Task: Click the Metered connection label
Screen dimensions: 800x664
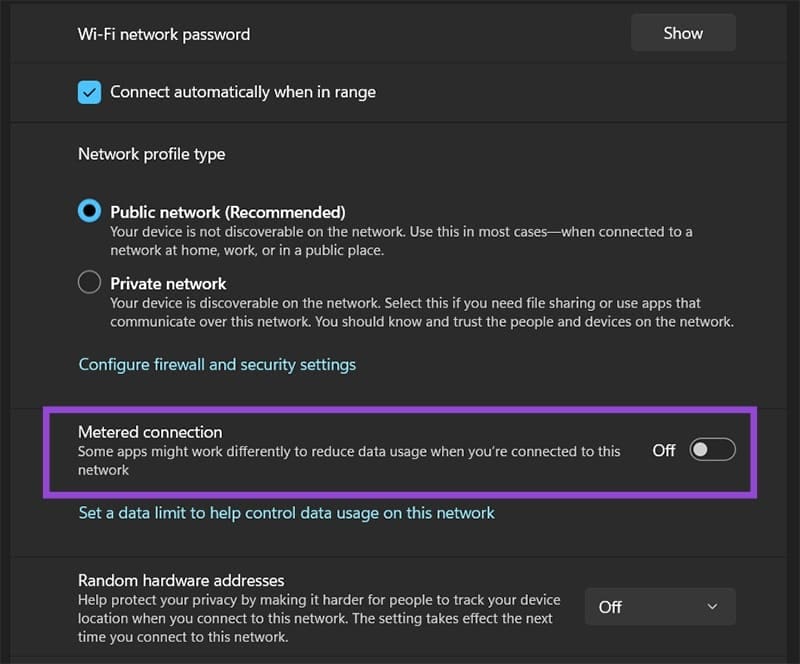Action: pos(150,431)
